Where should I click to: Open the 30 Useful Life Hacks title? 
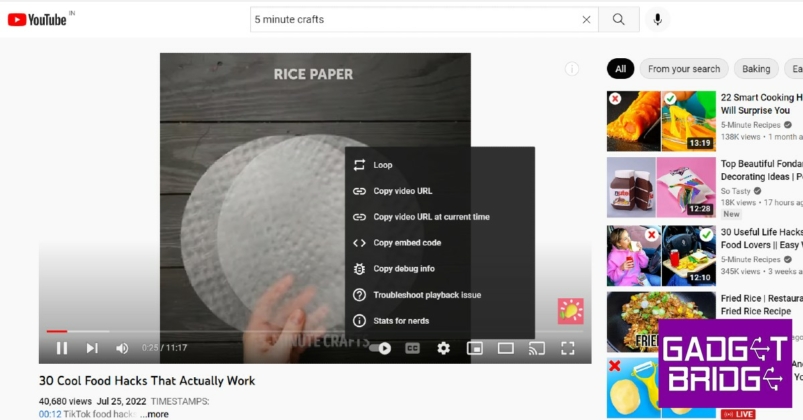[762, 238]
